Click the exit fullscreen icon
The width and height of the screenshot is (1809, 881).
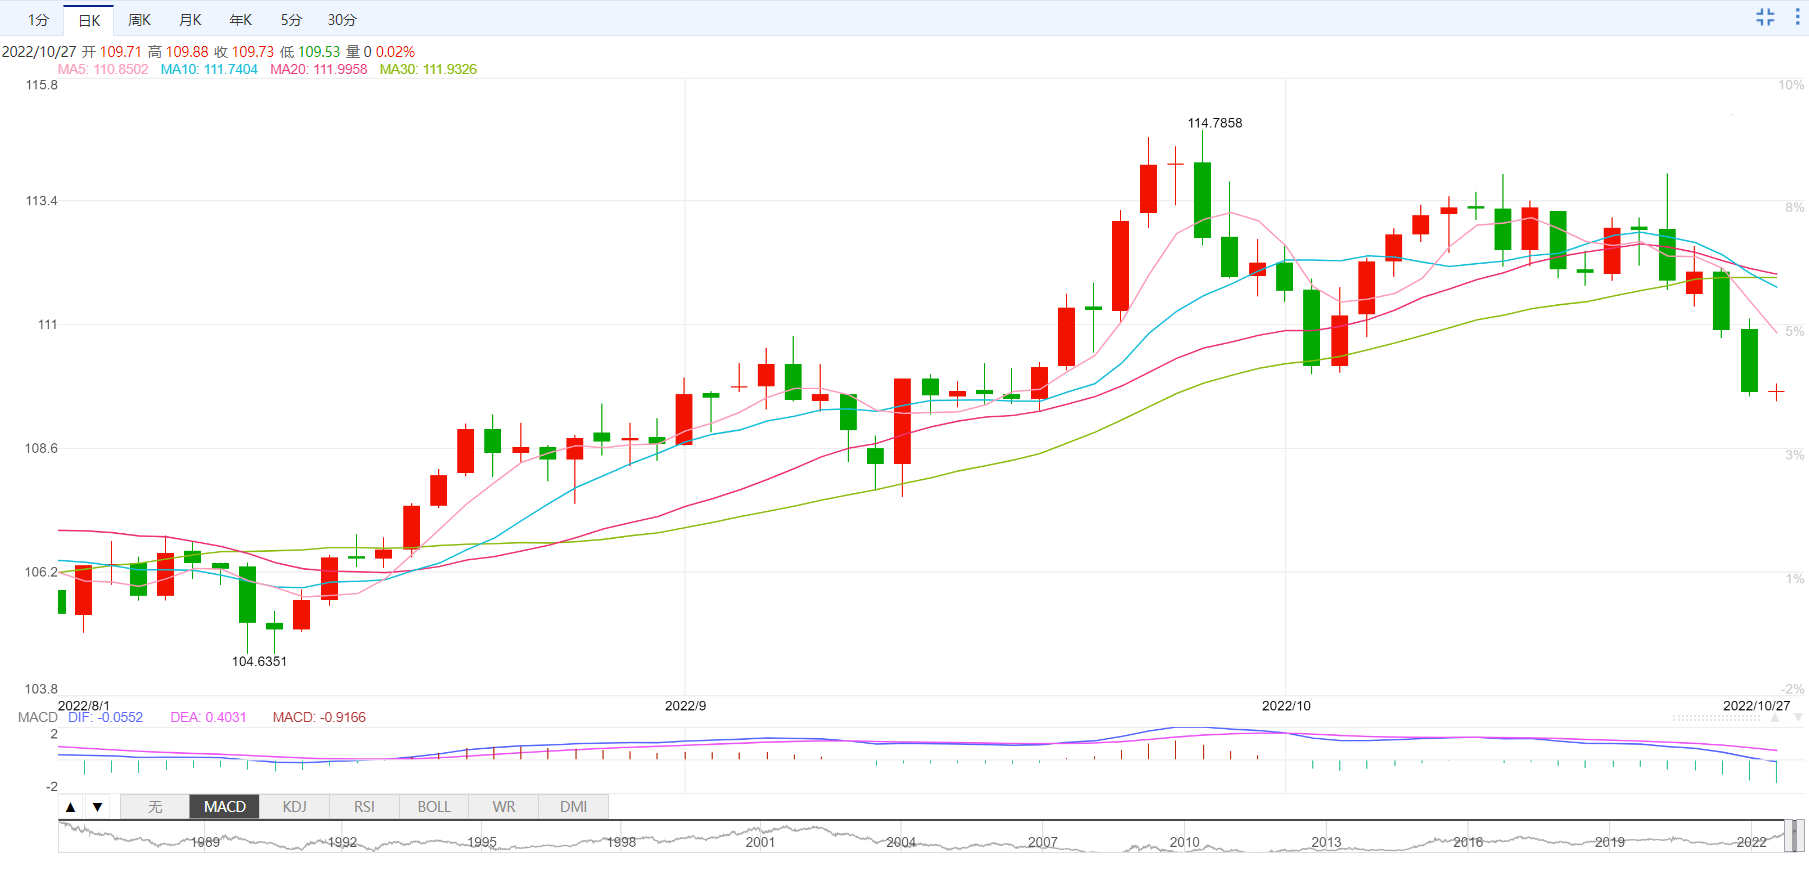(x=1765, y=17)
